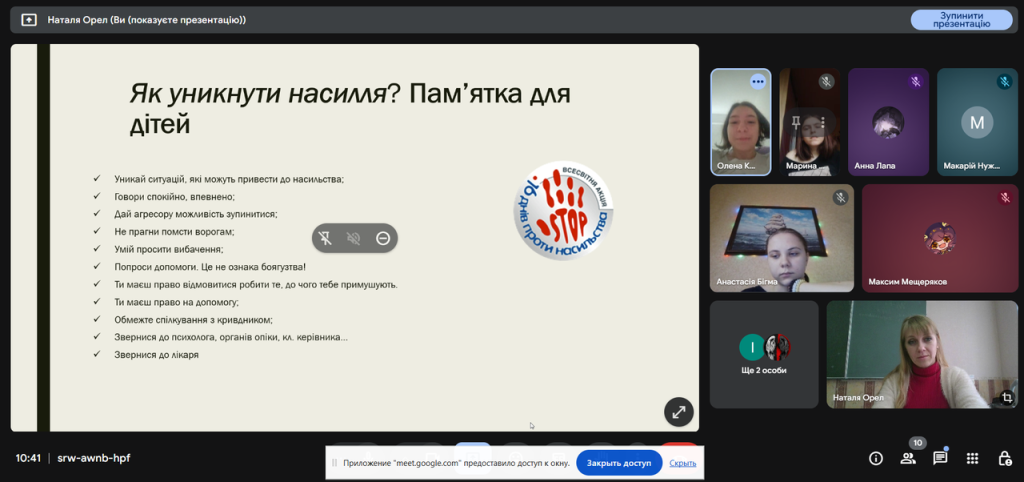Open the chat with everyone panel
The image size is (1024, 482).
(940, 458)
